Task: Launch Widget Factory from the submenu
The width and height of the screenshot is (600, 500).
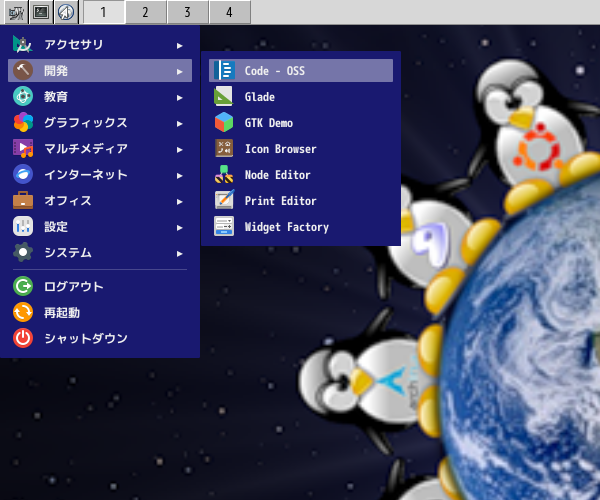Action: point(301,226)
